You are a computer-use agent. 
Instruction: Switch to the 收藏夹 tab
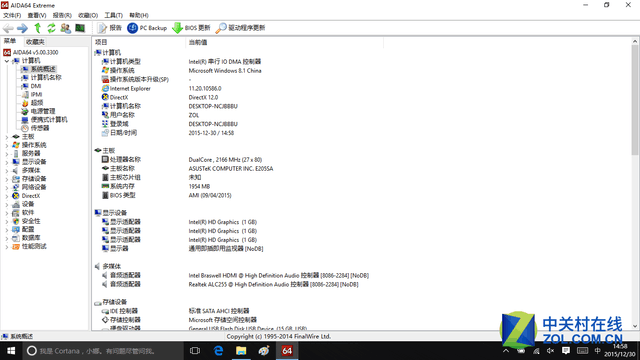pos(35,42)
